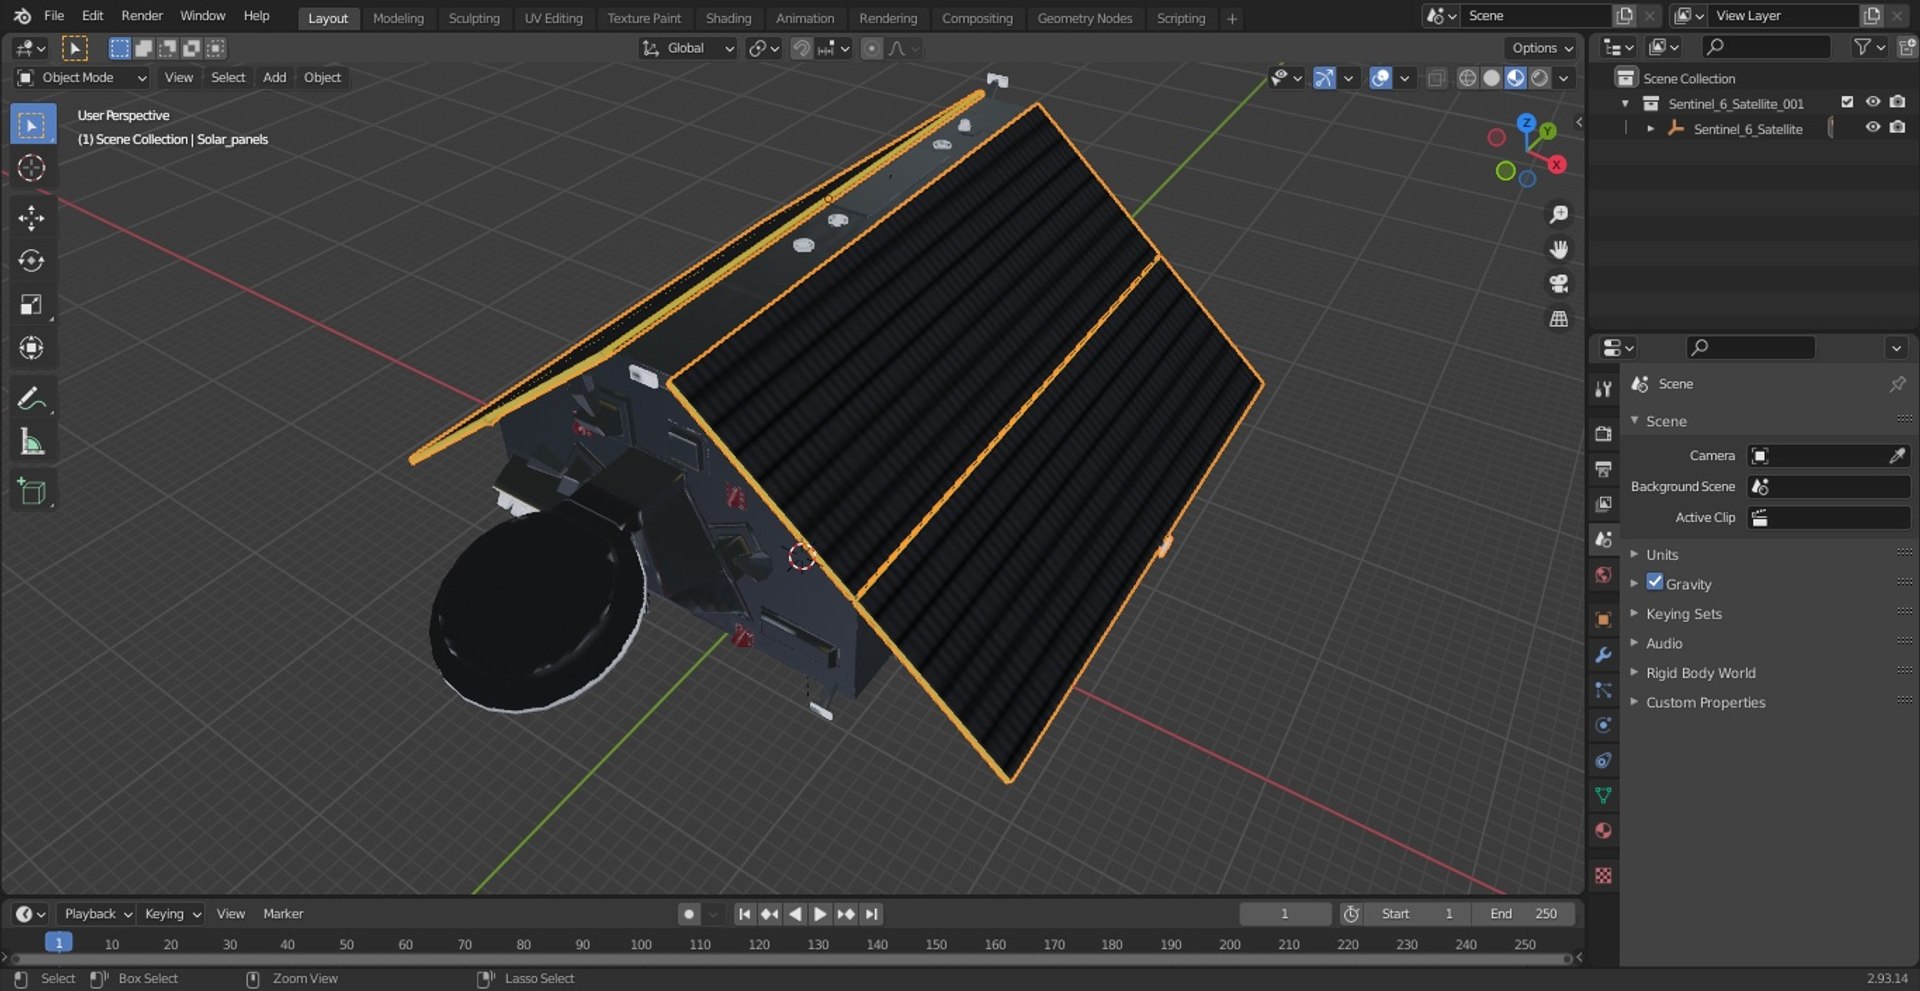The image size is (1920, 991).
Task: Switch to the Shading workspace tab
Action: pos(728,18)
